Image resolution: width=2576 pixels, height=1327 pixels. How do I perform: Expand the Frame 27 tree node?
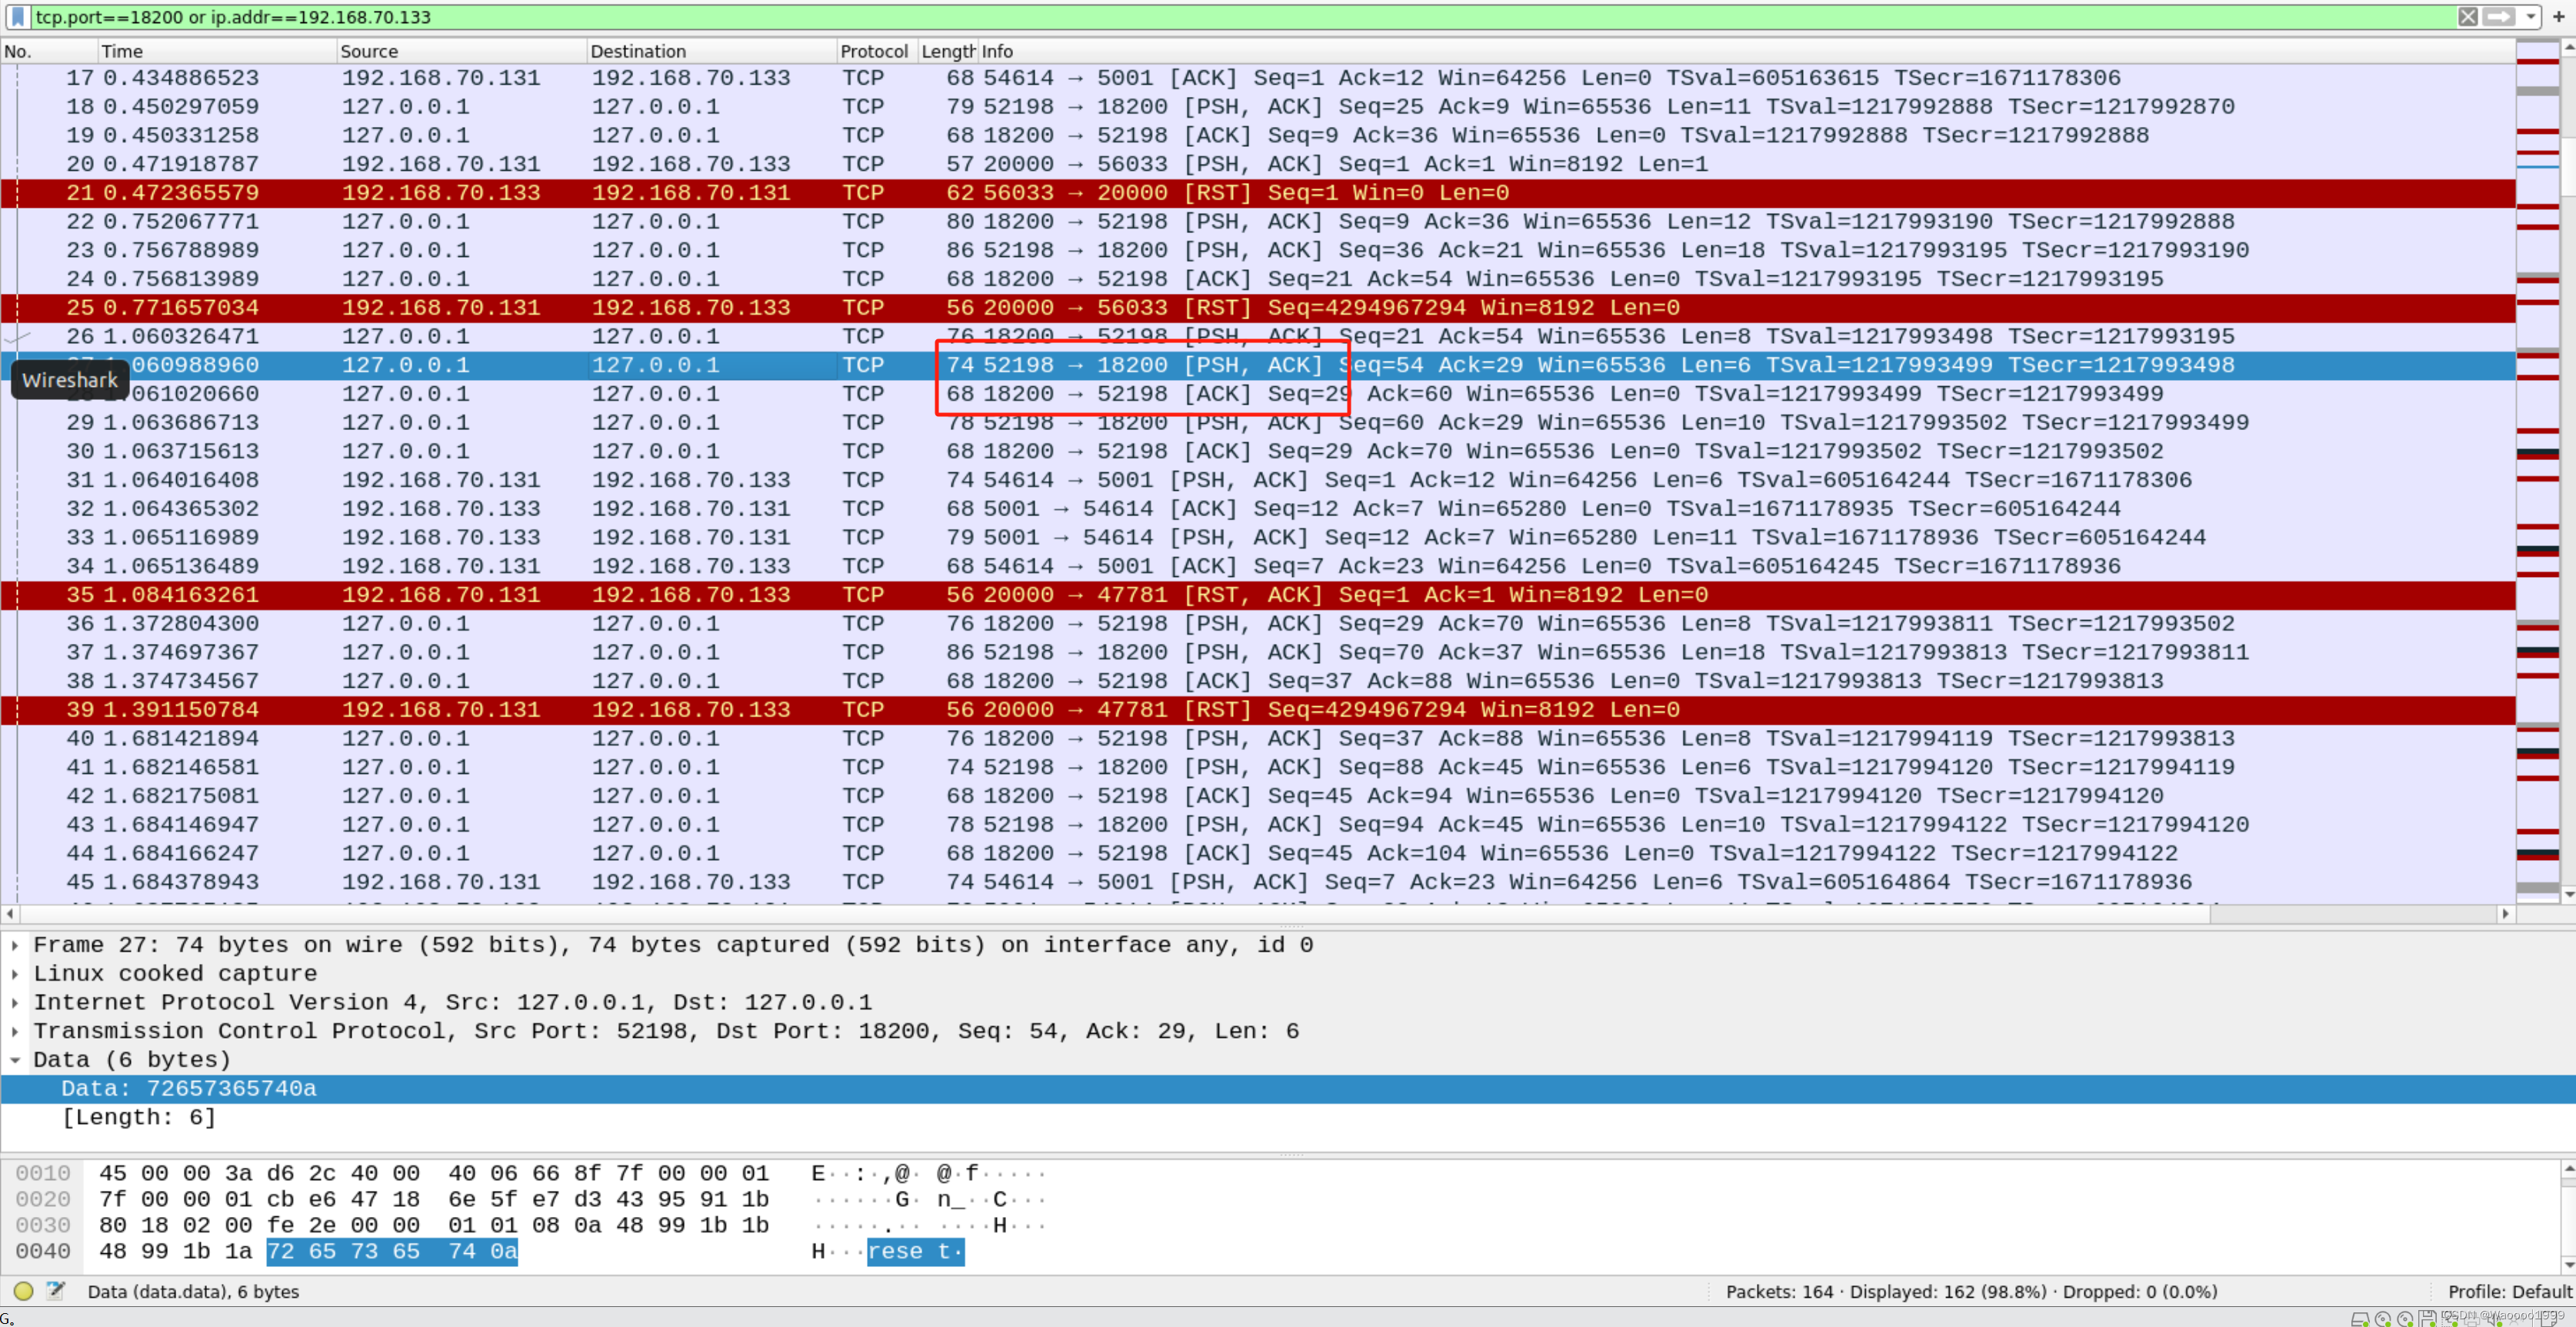pyautogui.click(x=15, y=945)
